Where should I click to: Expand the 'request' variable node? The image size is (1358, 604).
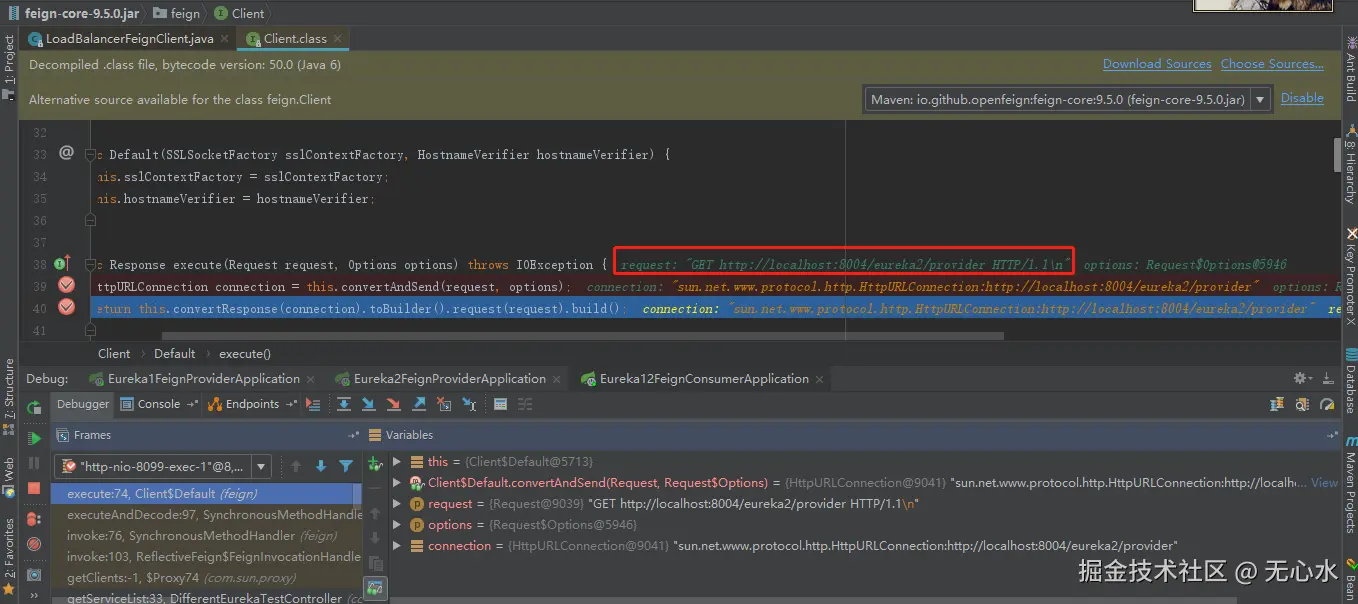pyautogui.click(x=397, y=504)
